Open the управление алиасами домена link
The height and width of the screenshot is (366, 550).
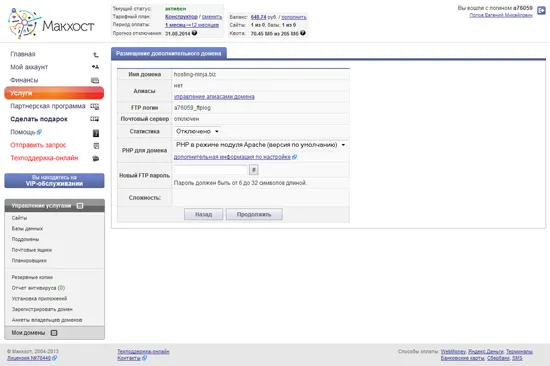[214, 97]
